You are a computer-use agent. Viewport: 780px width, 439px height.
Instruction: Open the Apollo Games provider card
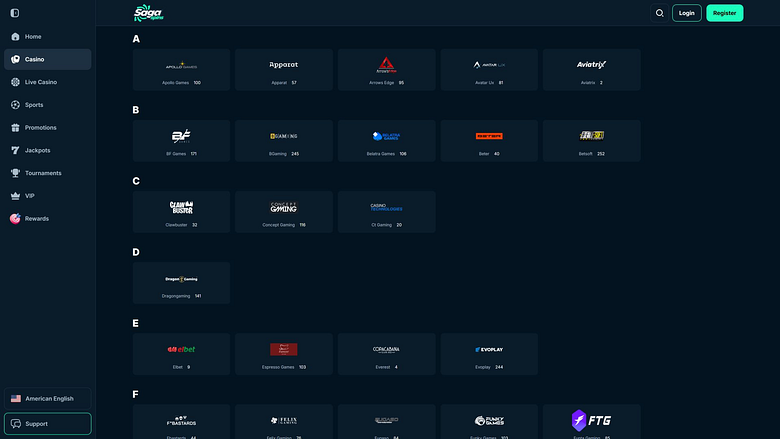pos(181,70)
